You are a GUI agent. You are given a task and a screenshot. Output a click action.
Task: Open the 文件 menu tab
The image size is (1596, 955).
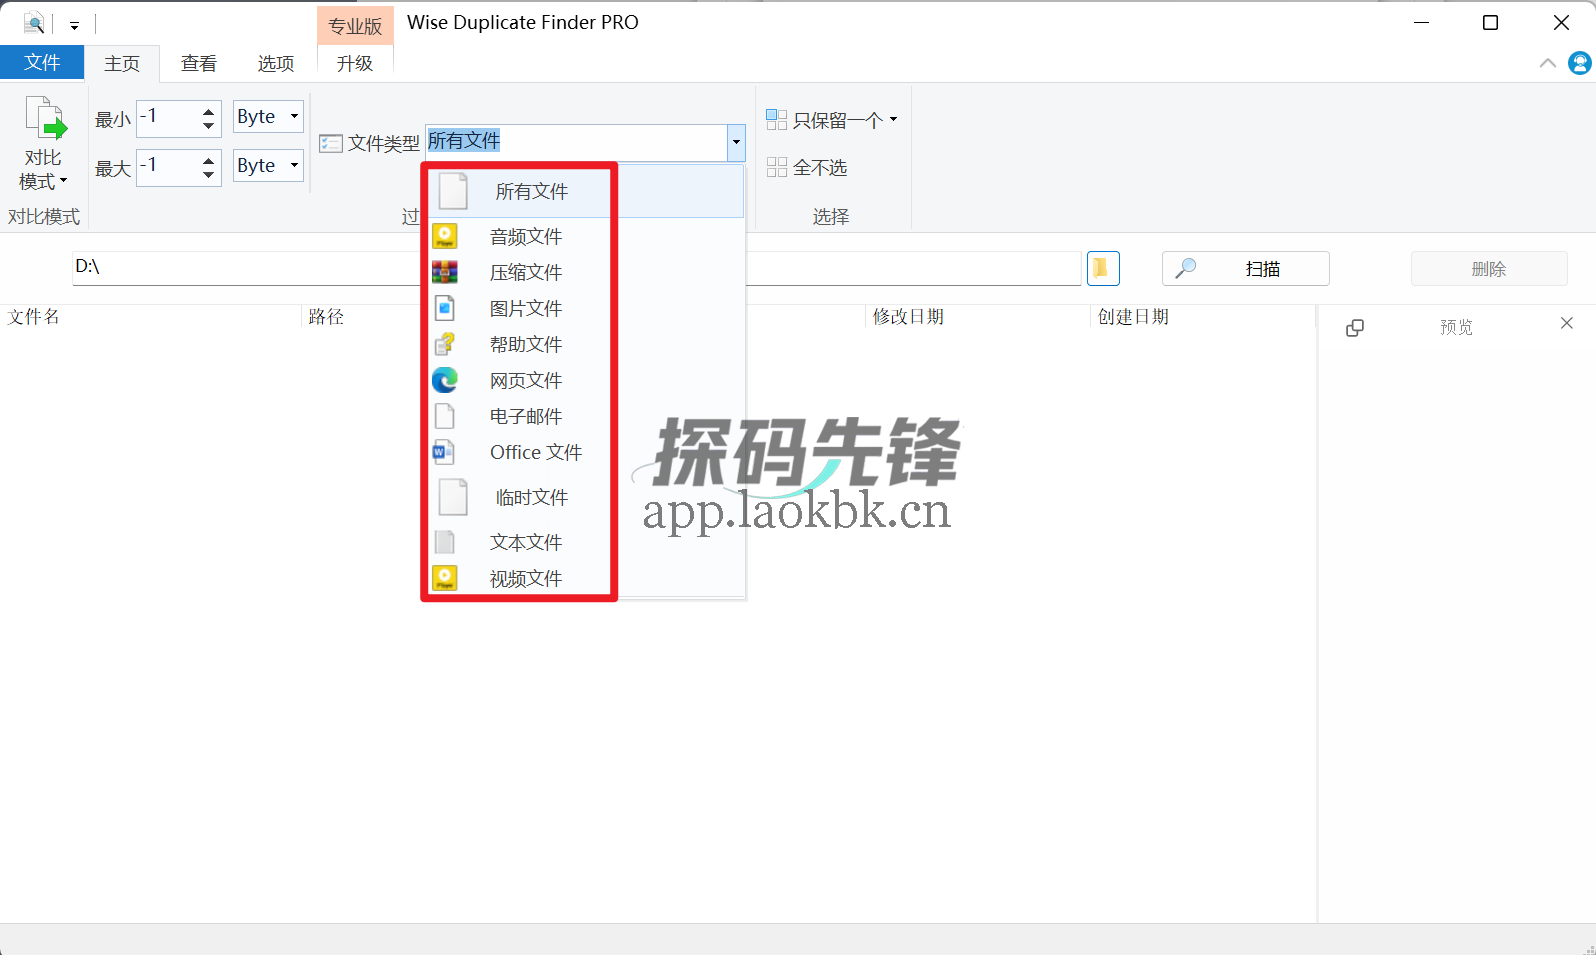42,62
